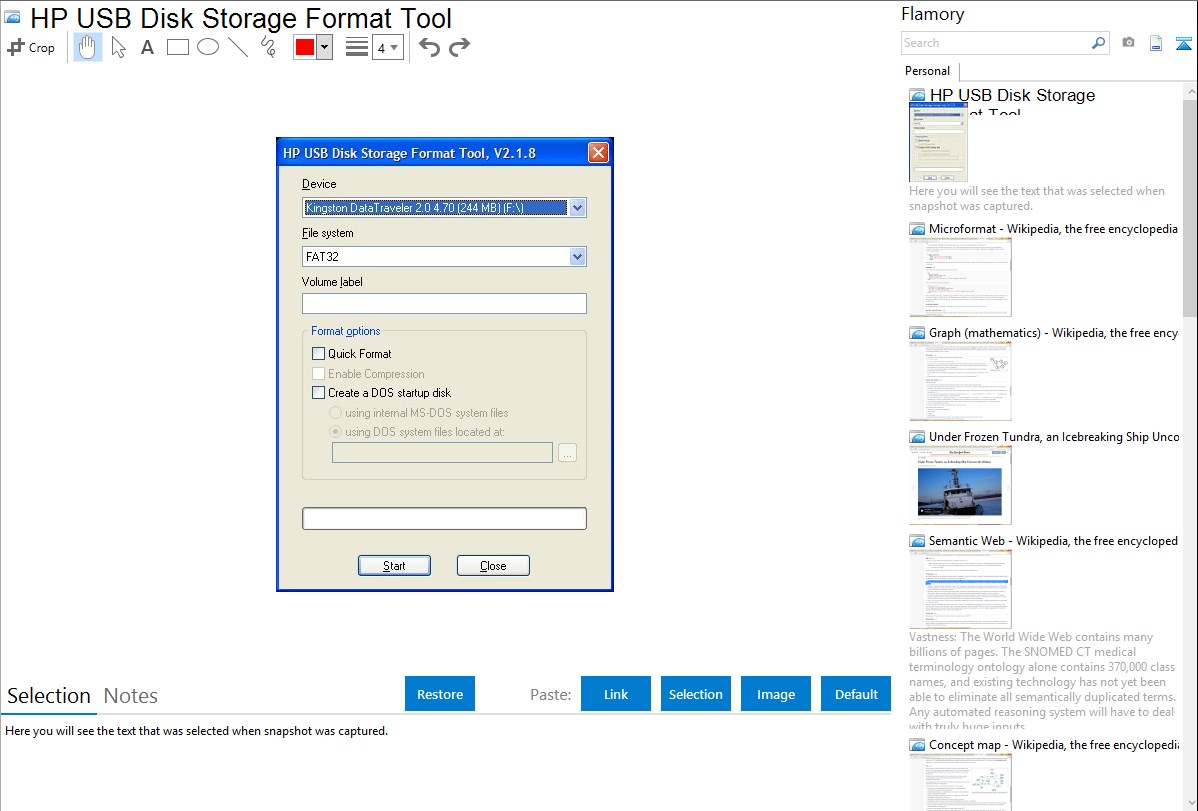Click the undo arrow icon
Screen dimensions: 1198x811
[x=429, y=47]
